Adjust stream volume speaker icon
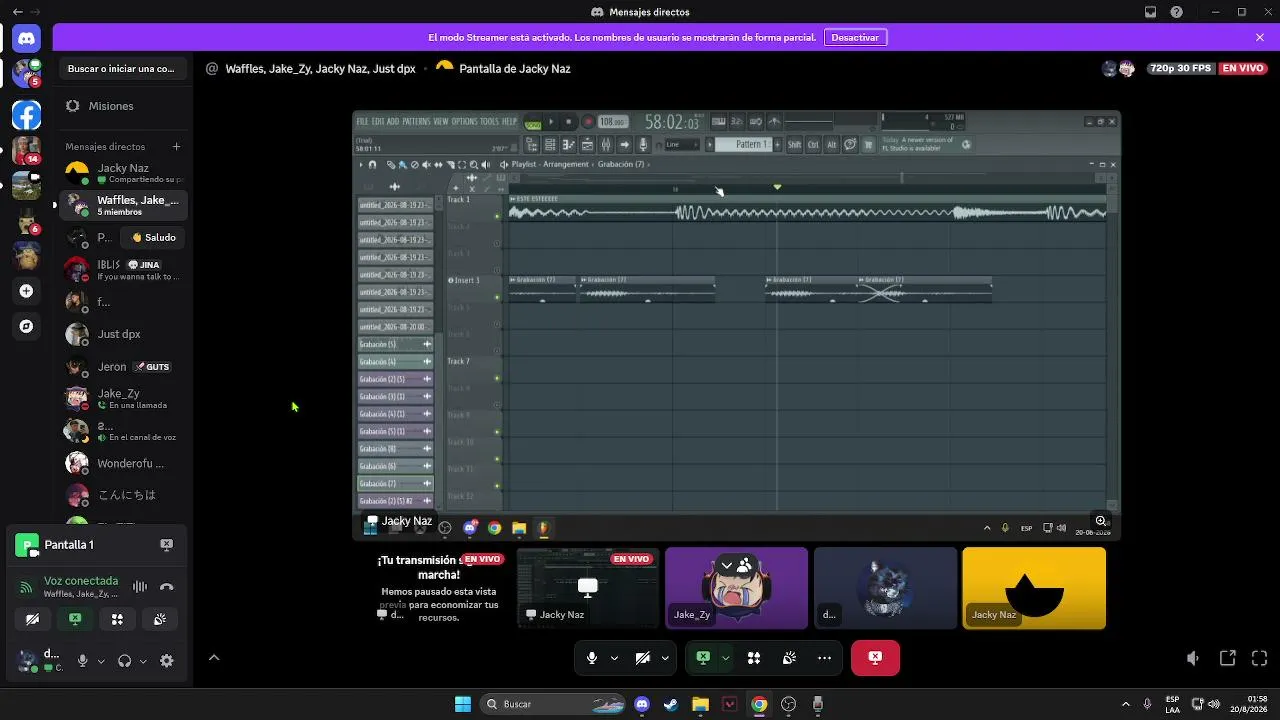This screenshot has width=1280, height=720. click(x=1192, y=658)
